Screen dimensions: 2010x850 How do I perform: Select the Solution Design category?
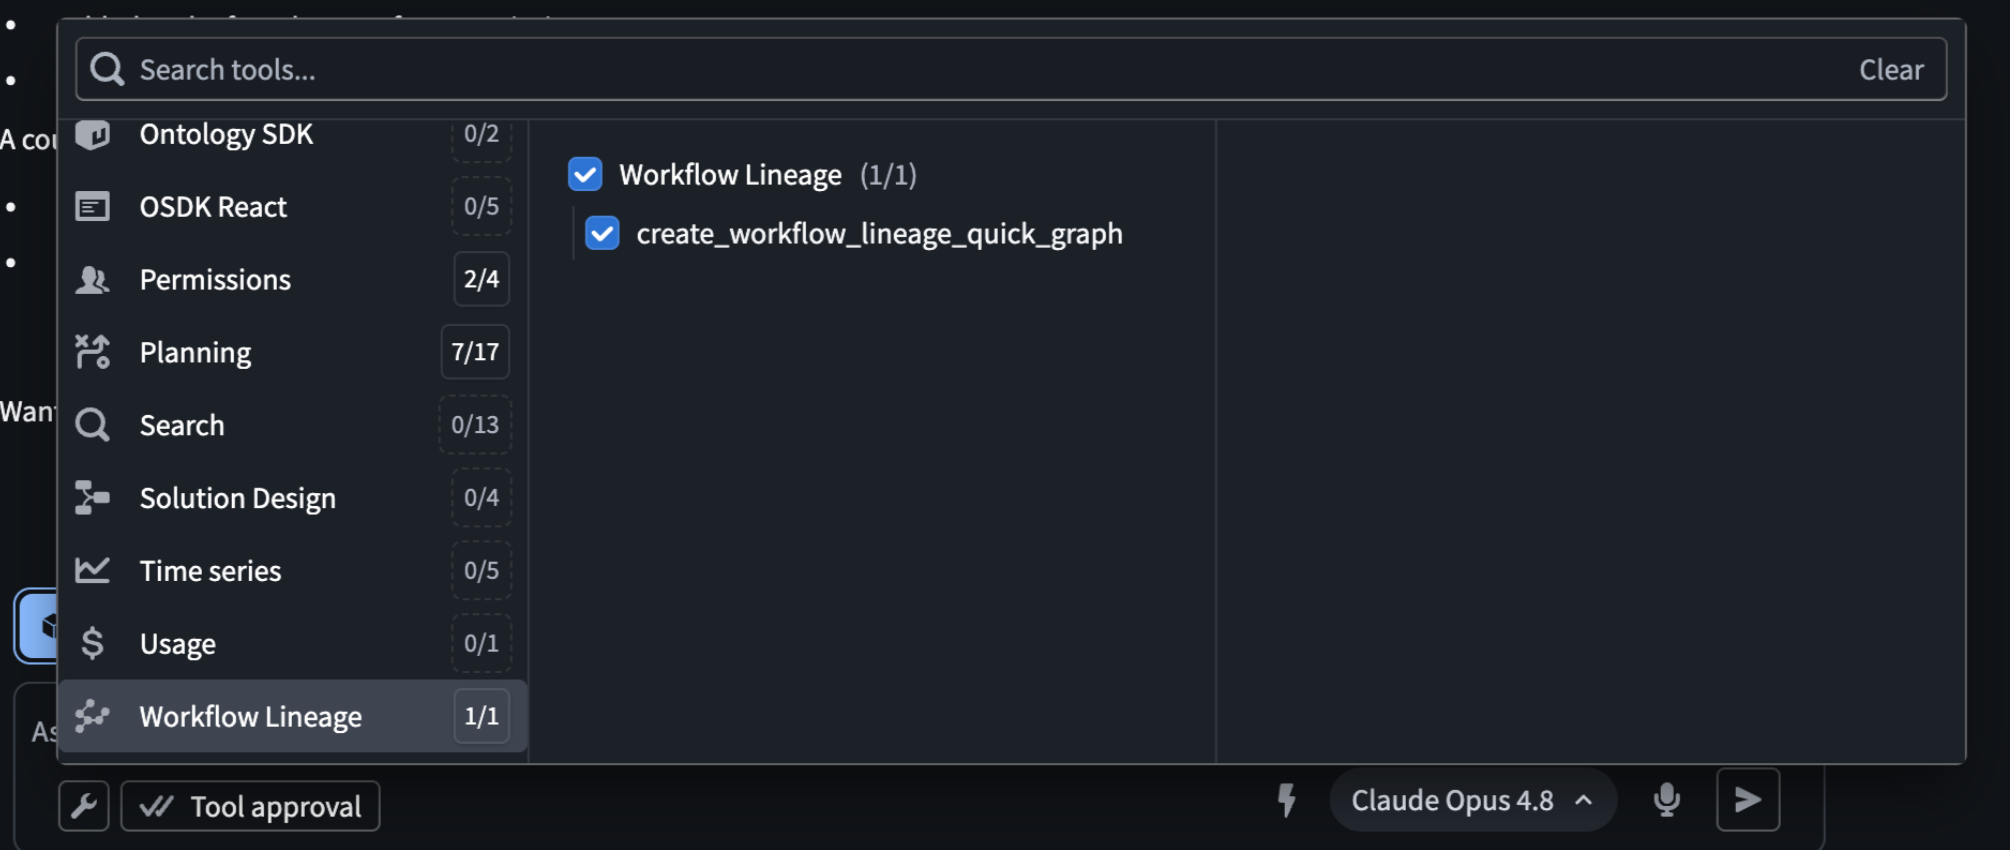(x=292, y=498)
